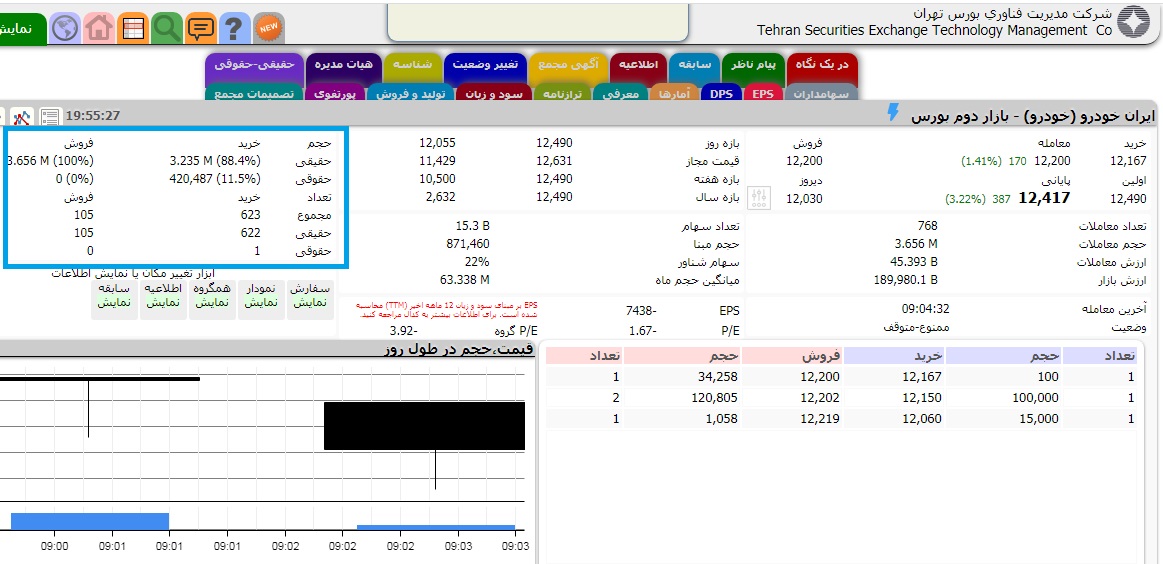
Task: Open the orange chat message icon
Action: (x=200, y=29)
